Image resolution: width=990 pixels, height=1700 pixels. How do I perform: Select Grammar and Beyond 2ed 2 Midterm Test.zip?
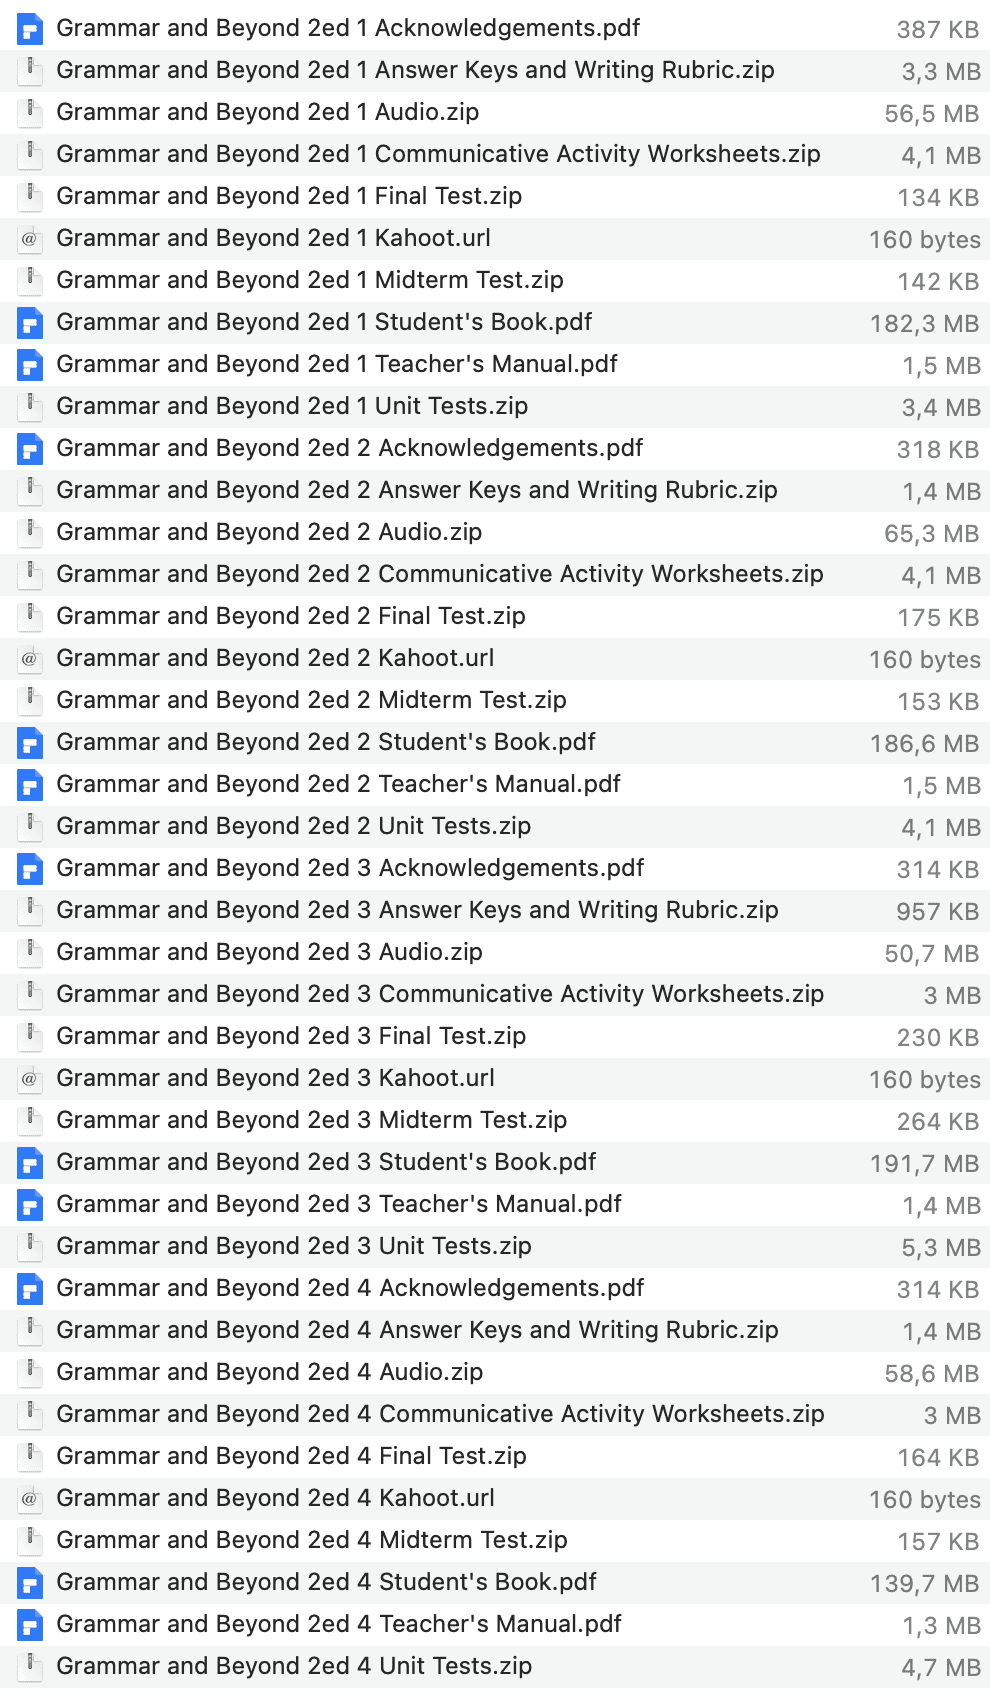point(312,700)
